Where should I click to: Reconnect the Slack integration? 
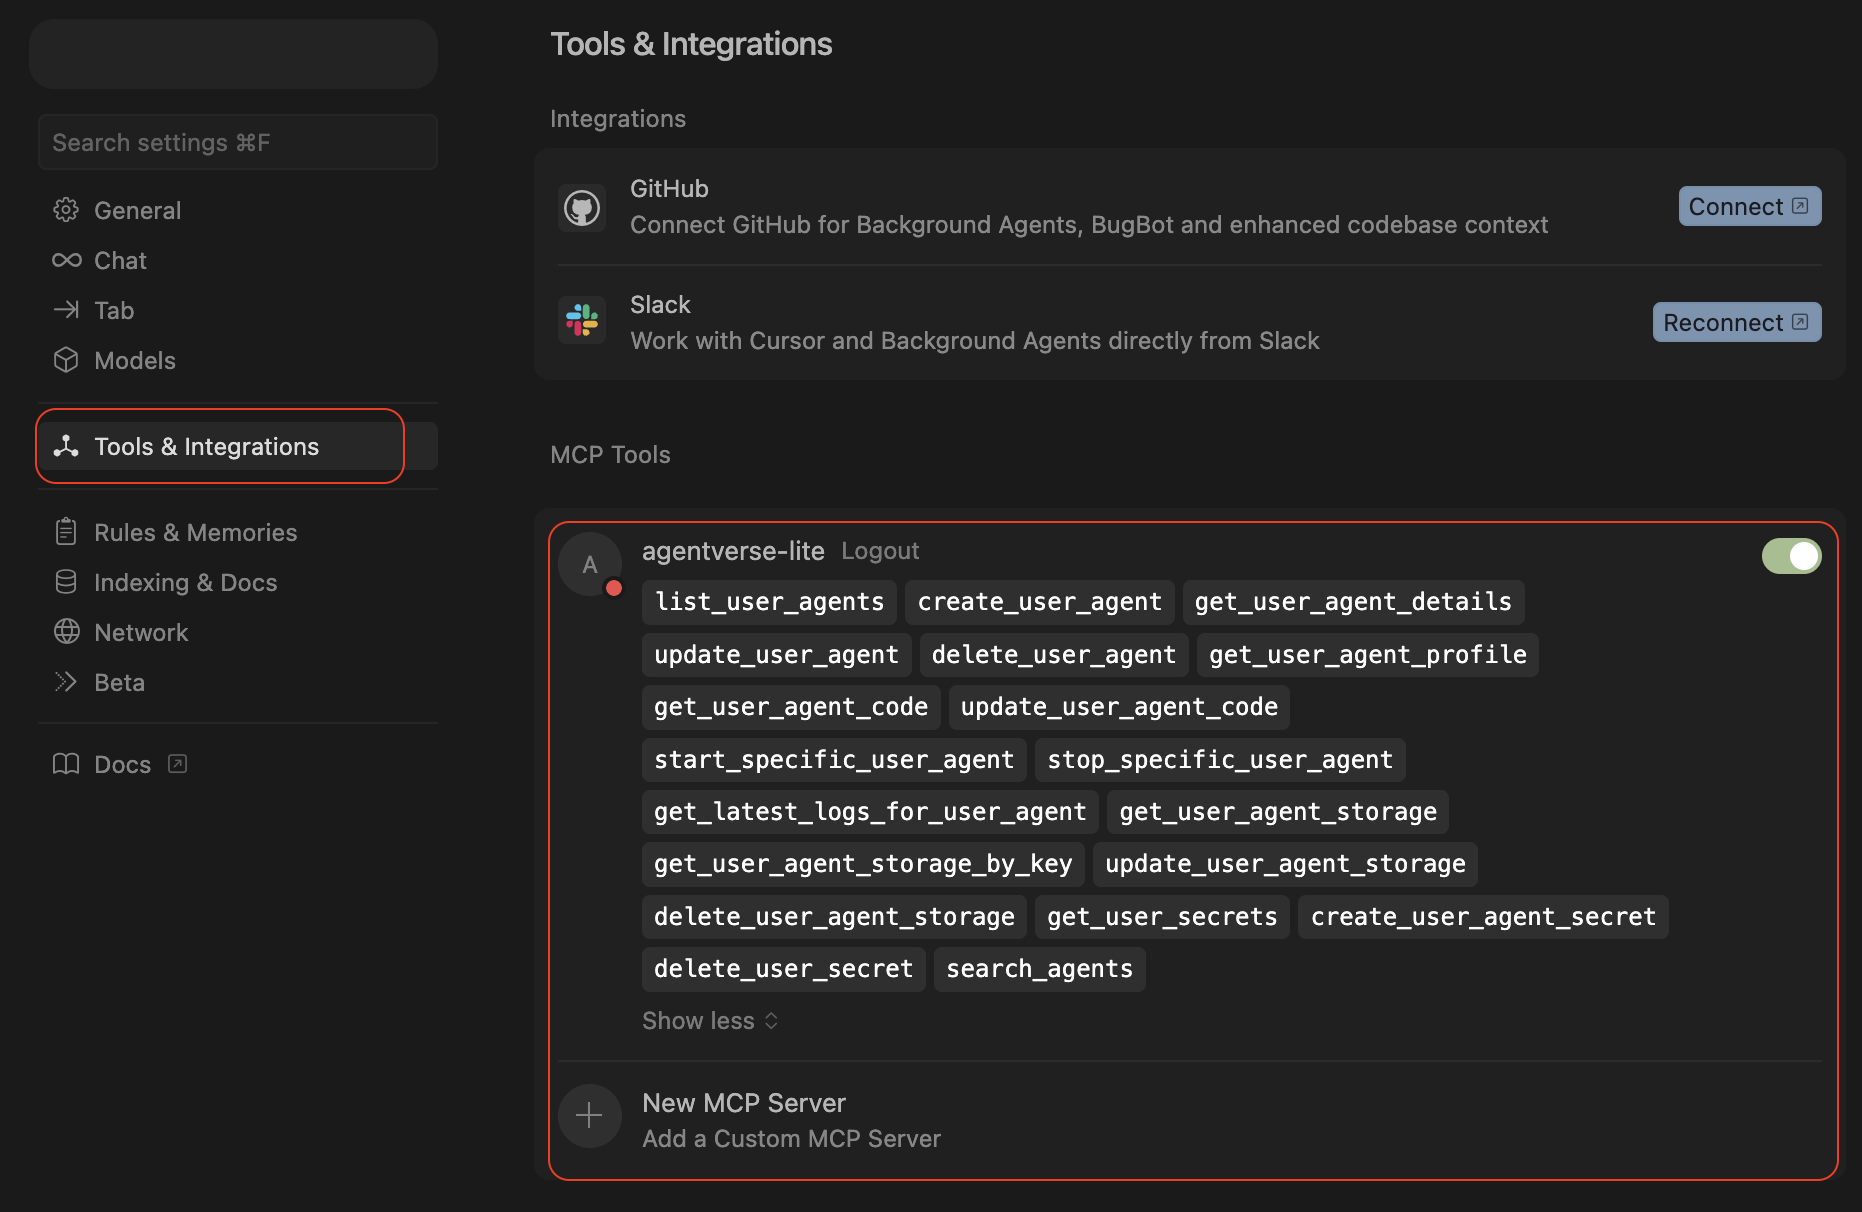coord(1736,322)
